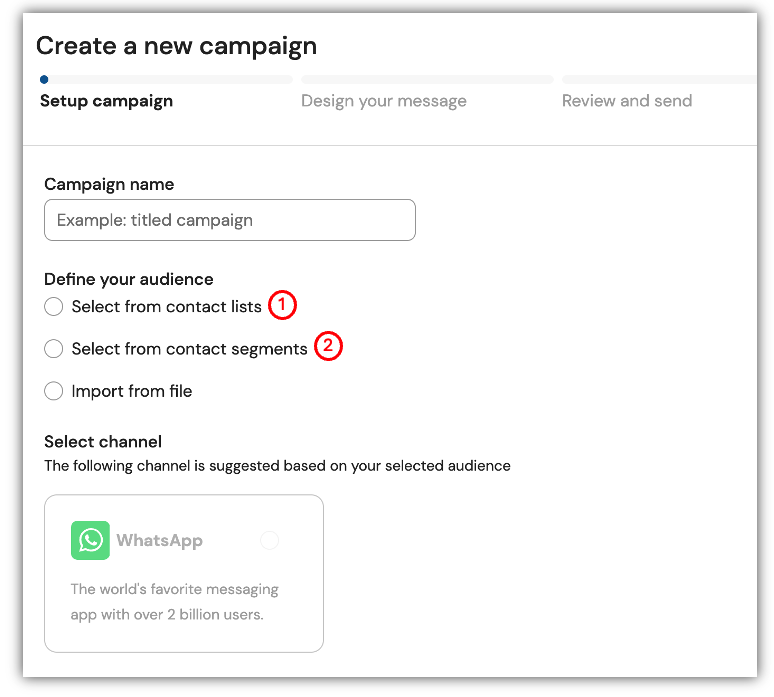
Task: Click the 'Select from contact segments' label
Action: click(x=190, y=349)
